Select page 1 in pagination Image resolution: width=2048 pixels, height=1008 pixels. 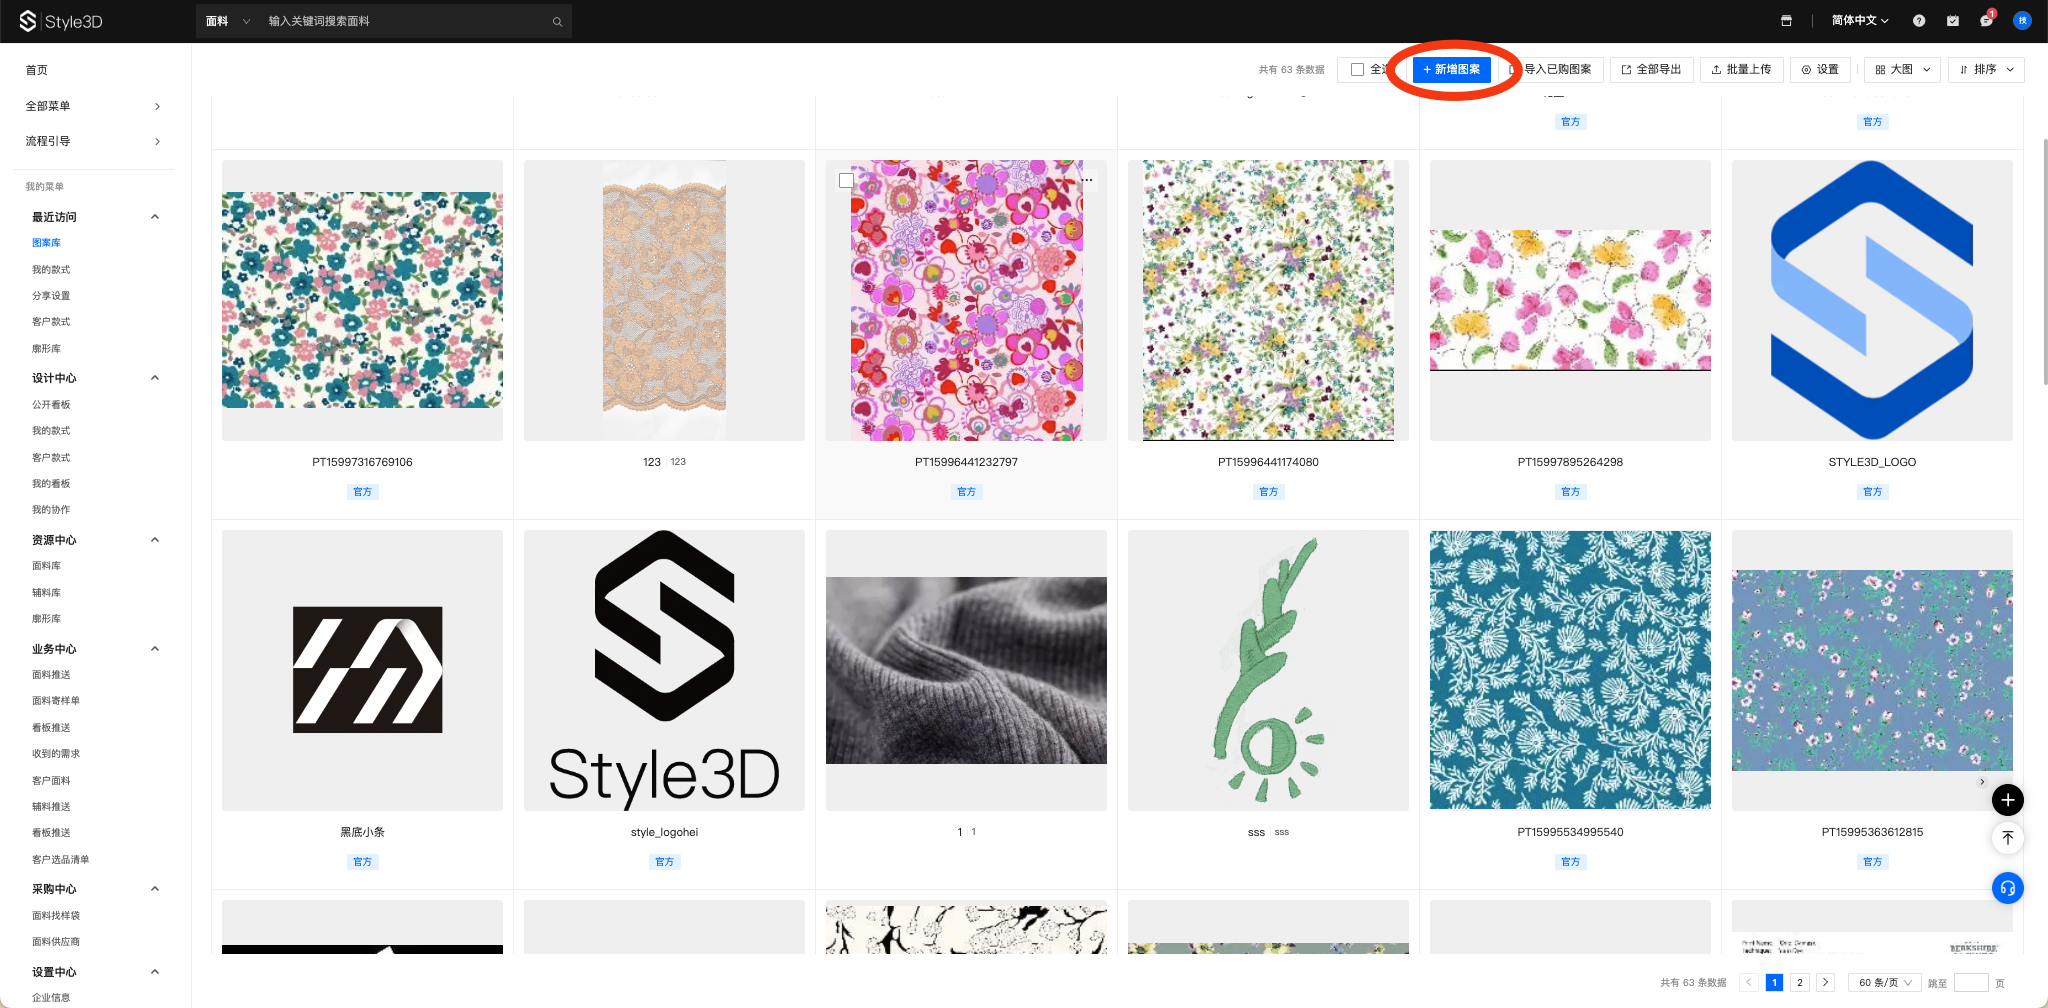pyautogui.click(x=1774, y=982)
